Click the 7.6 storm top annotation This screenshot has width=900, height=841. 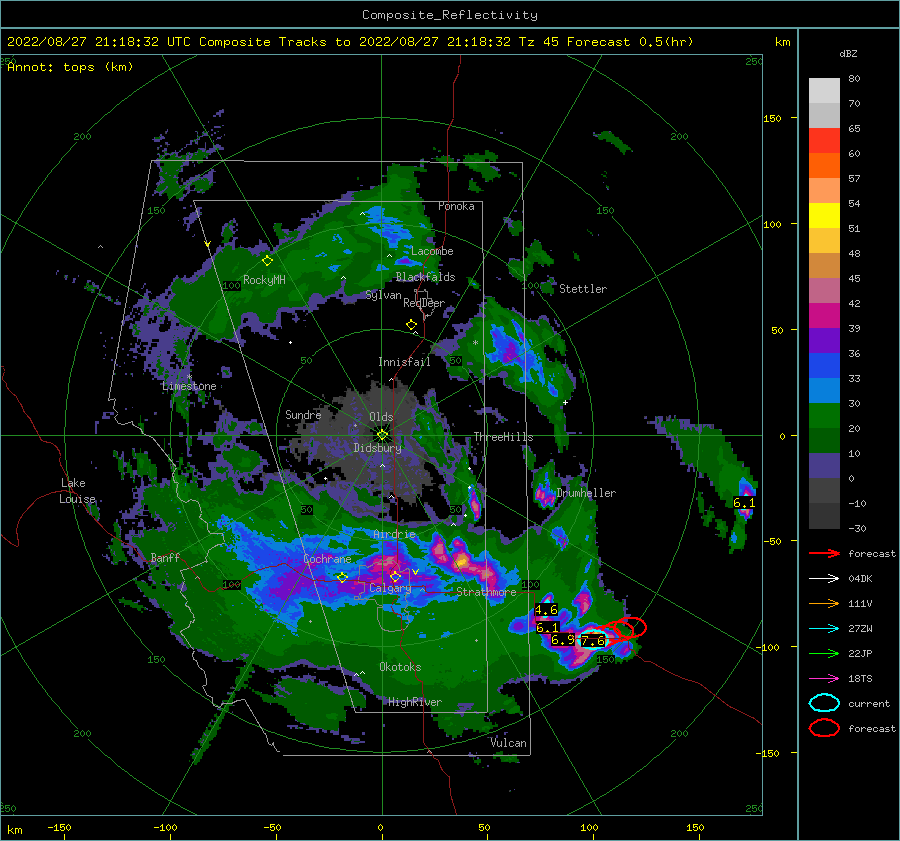pyautogui.click(x=593, y=641)
